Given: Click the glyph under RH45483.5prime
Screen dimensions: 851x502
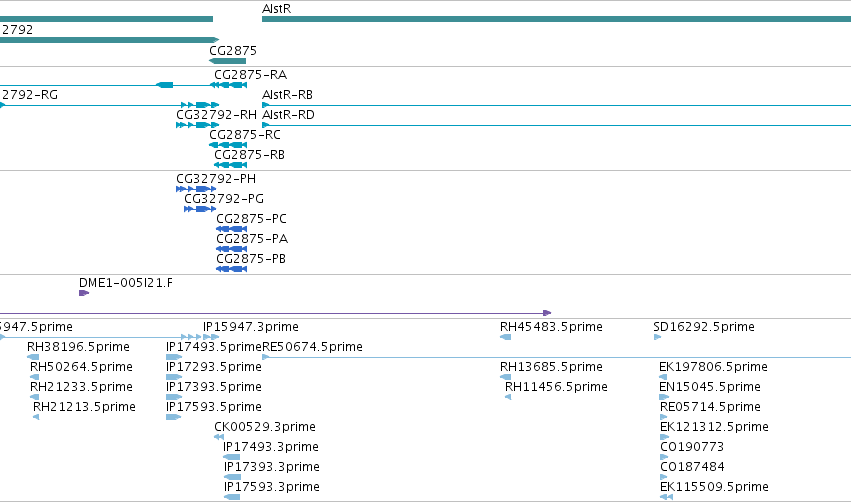Looking at the screenshot, I should (x=505, y=337).
